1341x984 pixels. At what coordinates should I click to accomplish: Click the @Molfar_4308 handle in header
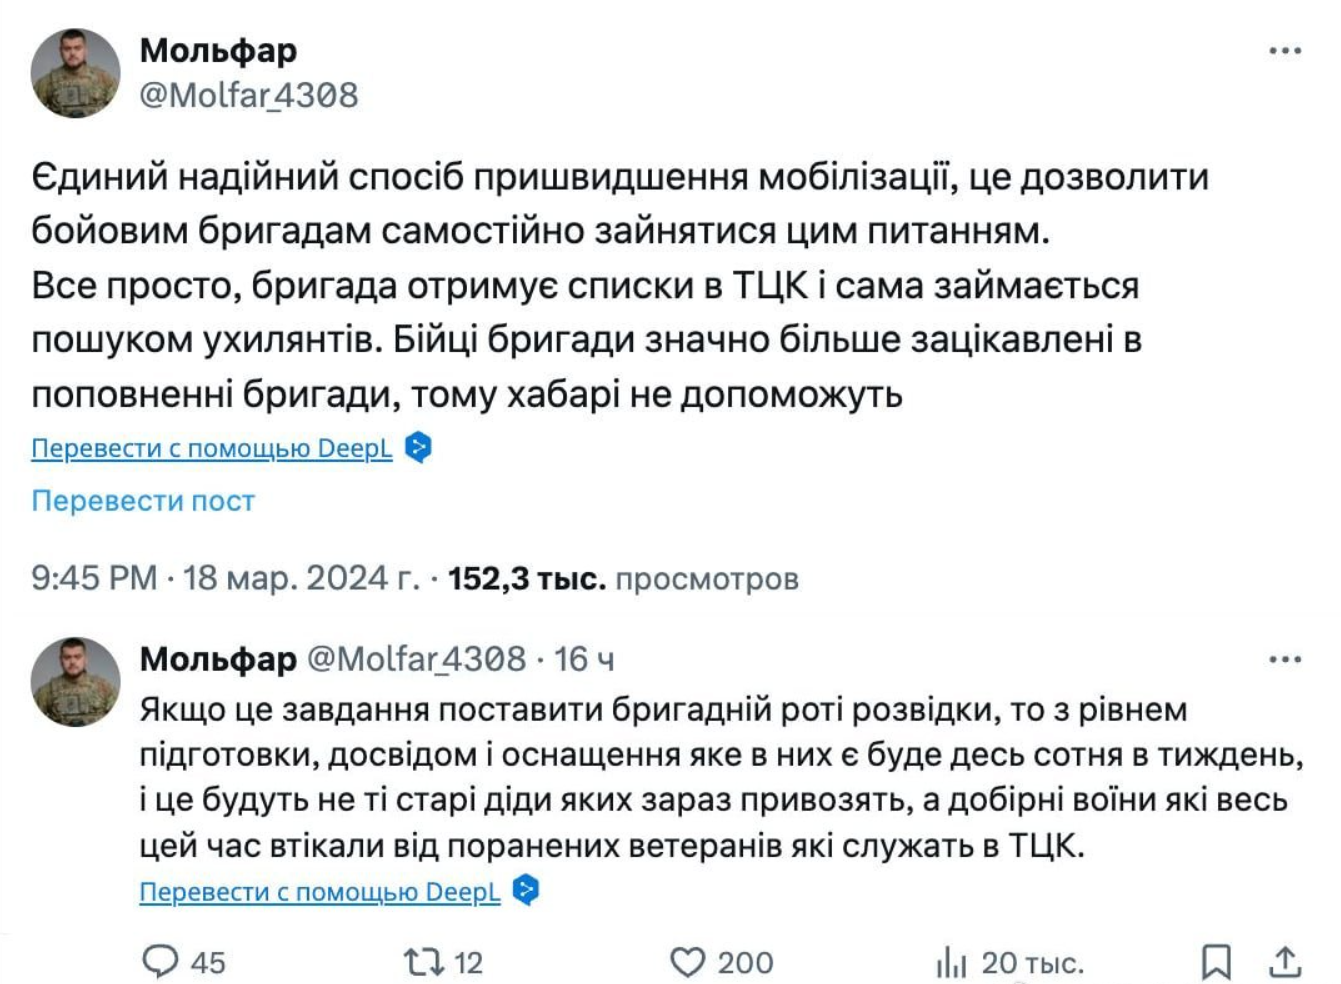[x=248, y=95]
